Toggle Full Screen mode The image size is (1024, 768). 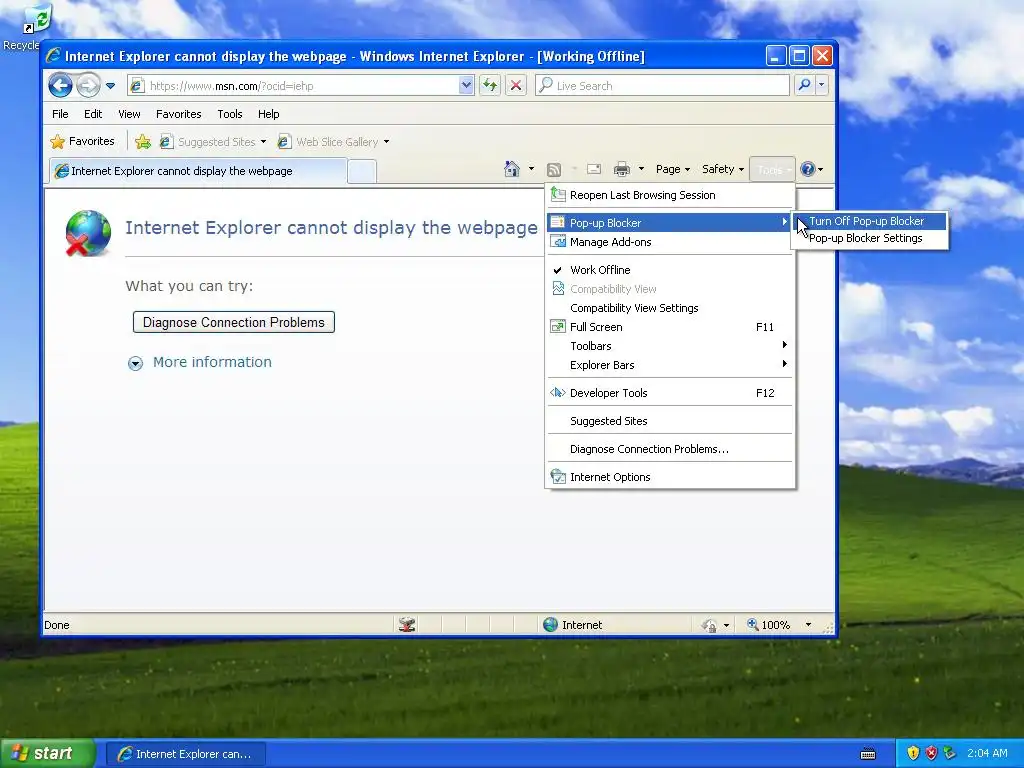[x=670, y=327]
